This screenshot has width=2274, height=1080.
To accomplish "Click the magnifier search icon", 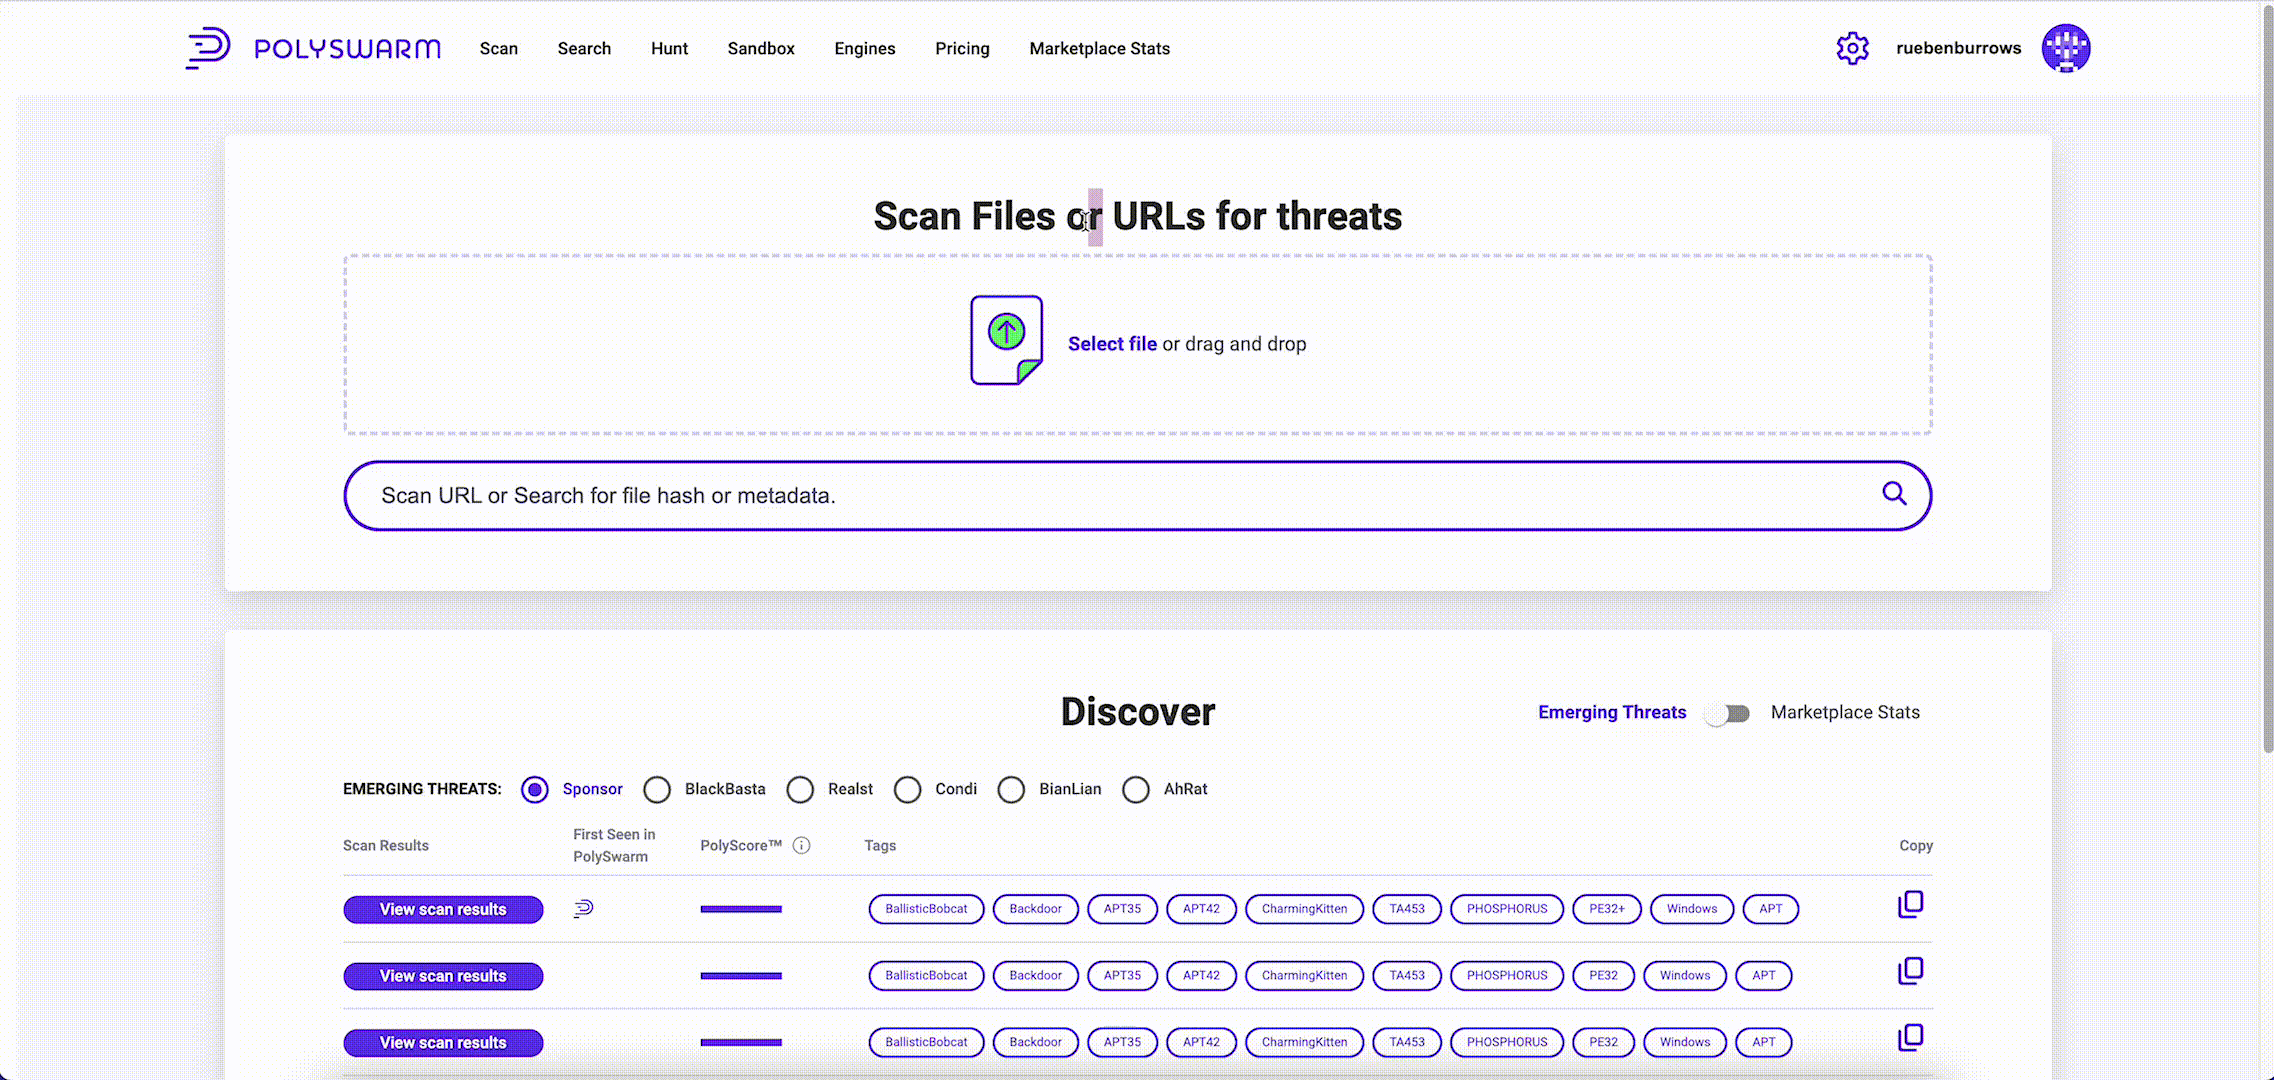I will click(x=1894, y=494).
